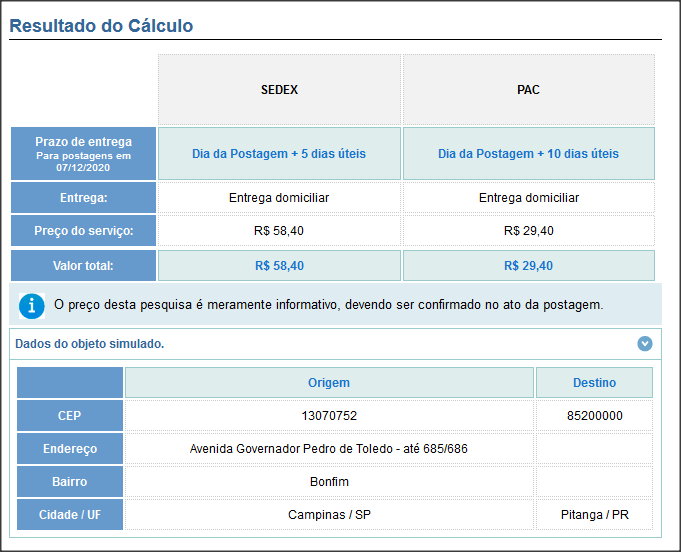Select the 'Prazo de entrega' row label
The image size is (681, 552).
(x=83, y=154)
